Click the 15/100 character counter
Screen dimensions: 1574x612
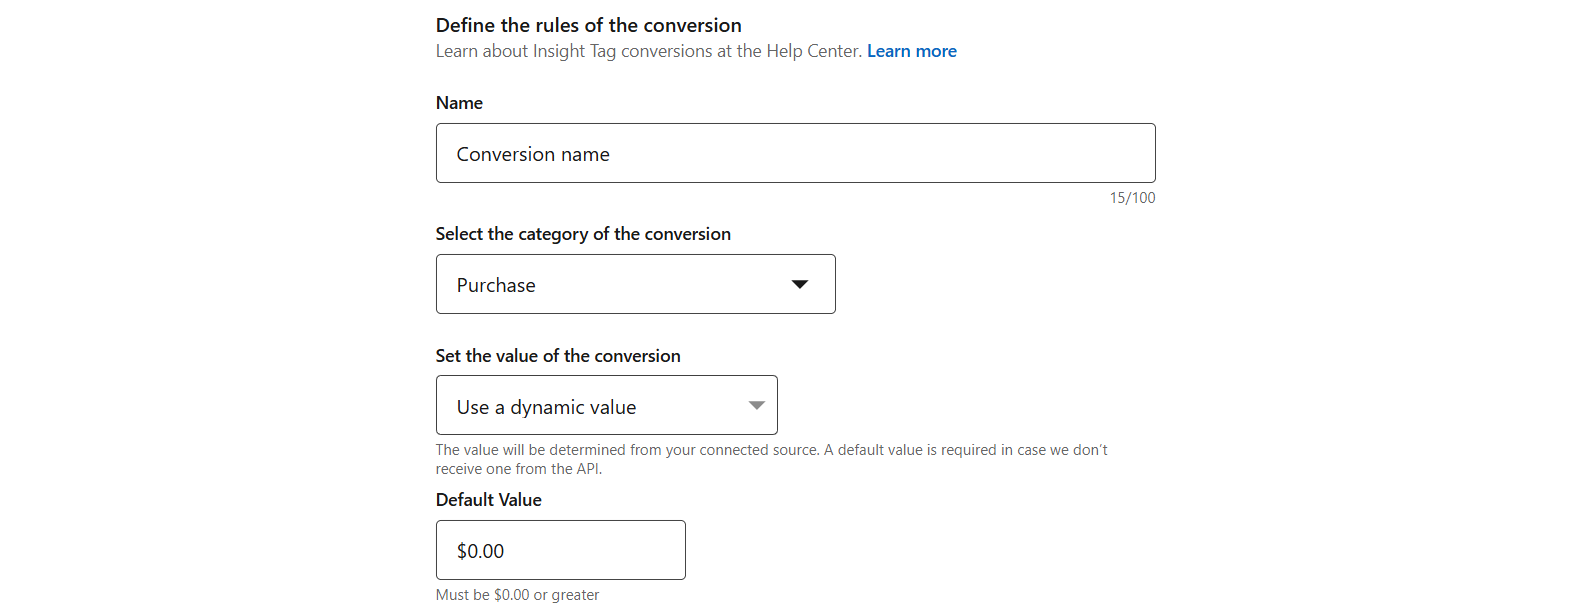pos(1131,198)
